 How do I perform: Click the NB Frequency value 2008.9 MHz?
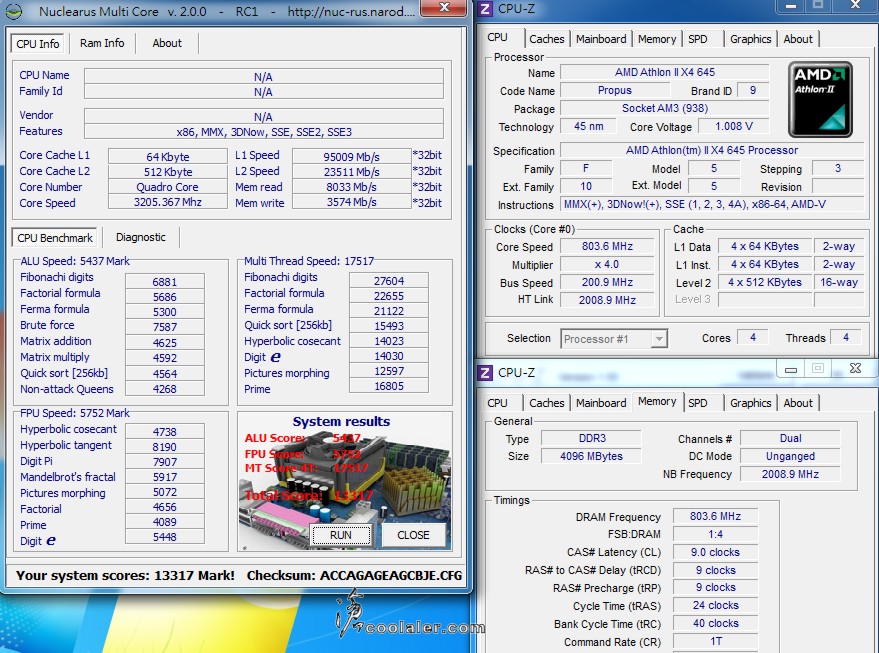pos(790,474)
